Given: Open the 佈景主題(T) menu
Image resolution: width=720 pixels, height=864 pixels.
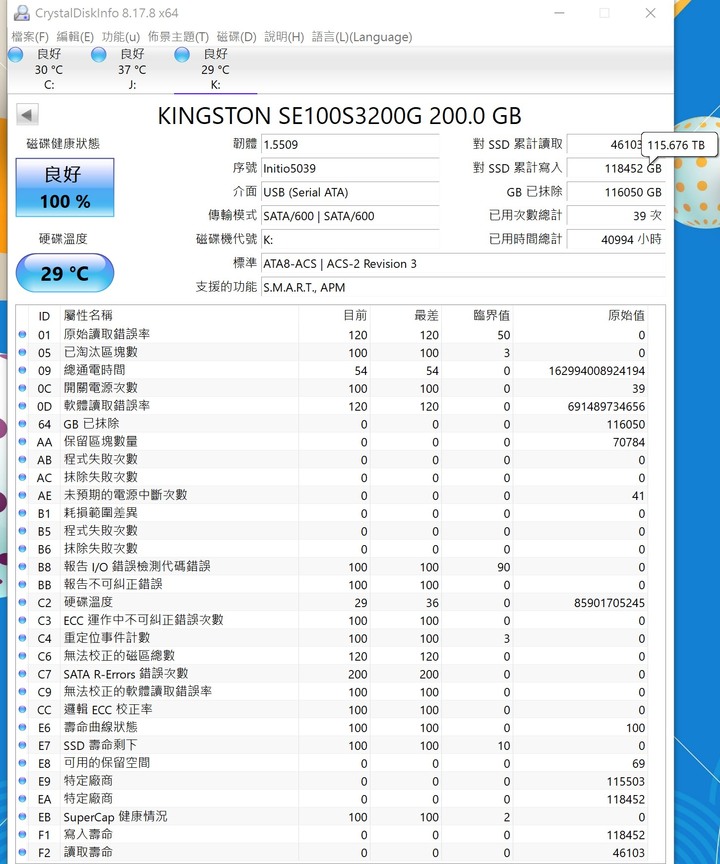Looking at the screenshot, I should (x=178, y=37).
